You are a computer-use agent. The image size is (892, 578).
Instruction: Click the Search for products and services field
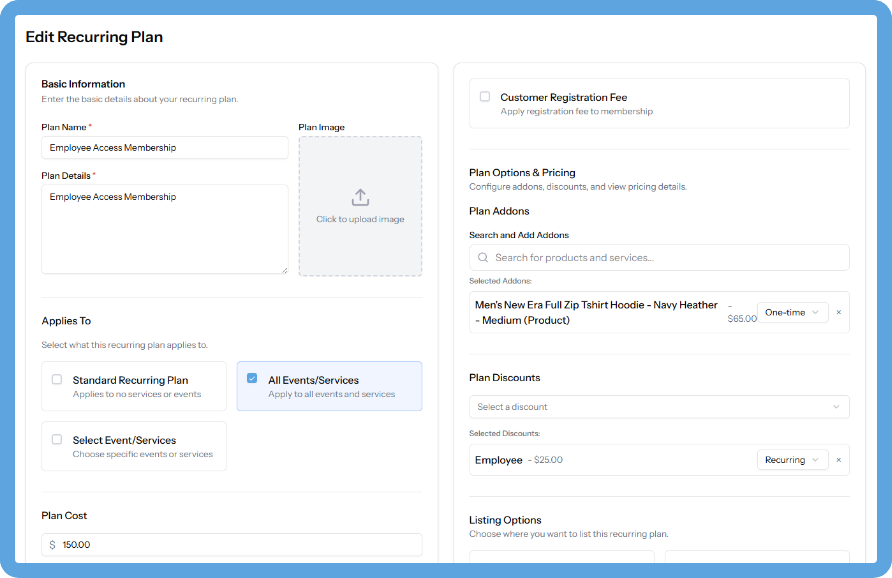click(659, 257)
